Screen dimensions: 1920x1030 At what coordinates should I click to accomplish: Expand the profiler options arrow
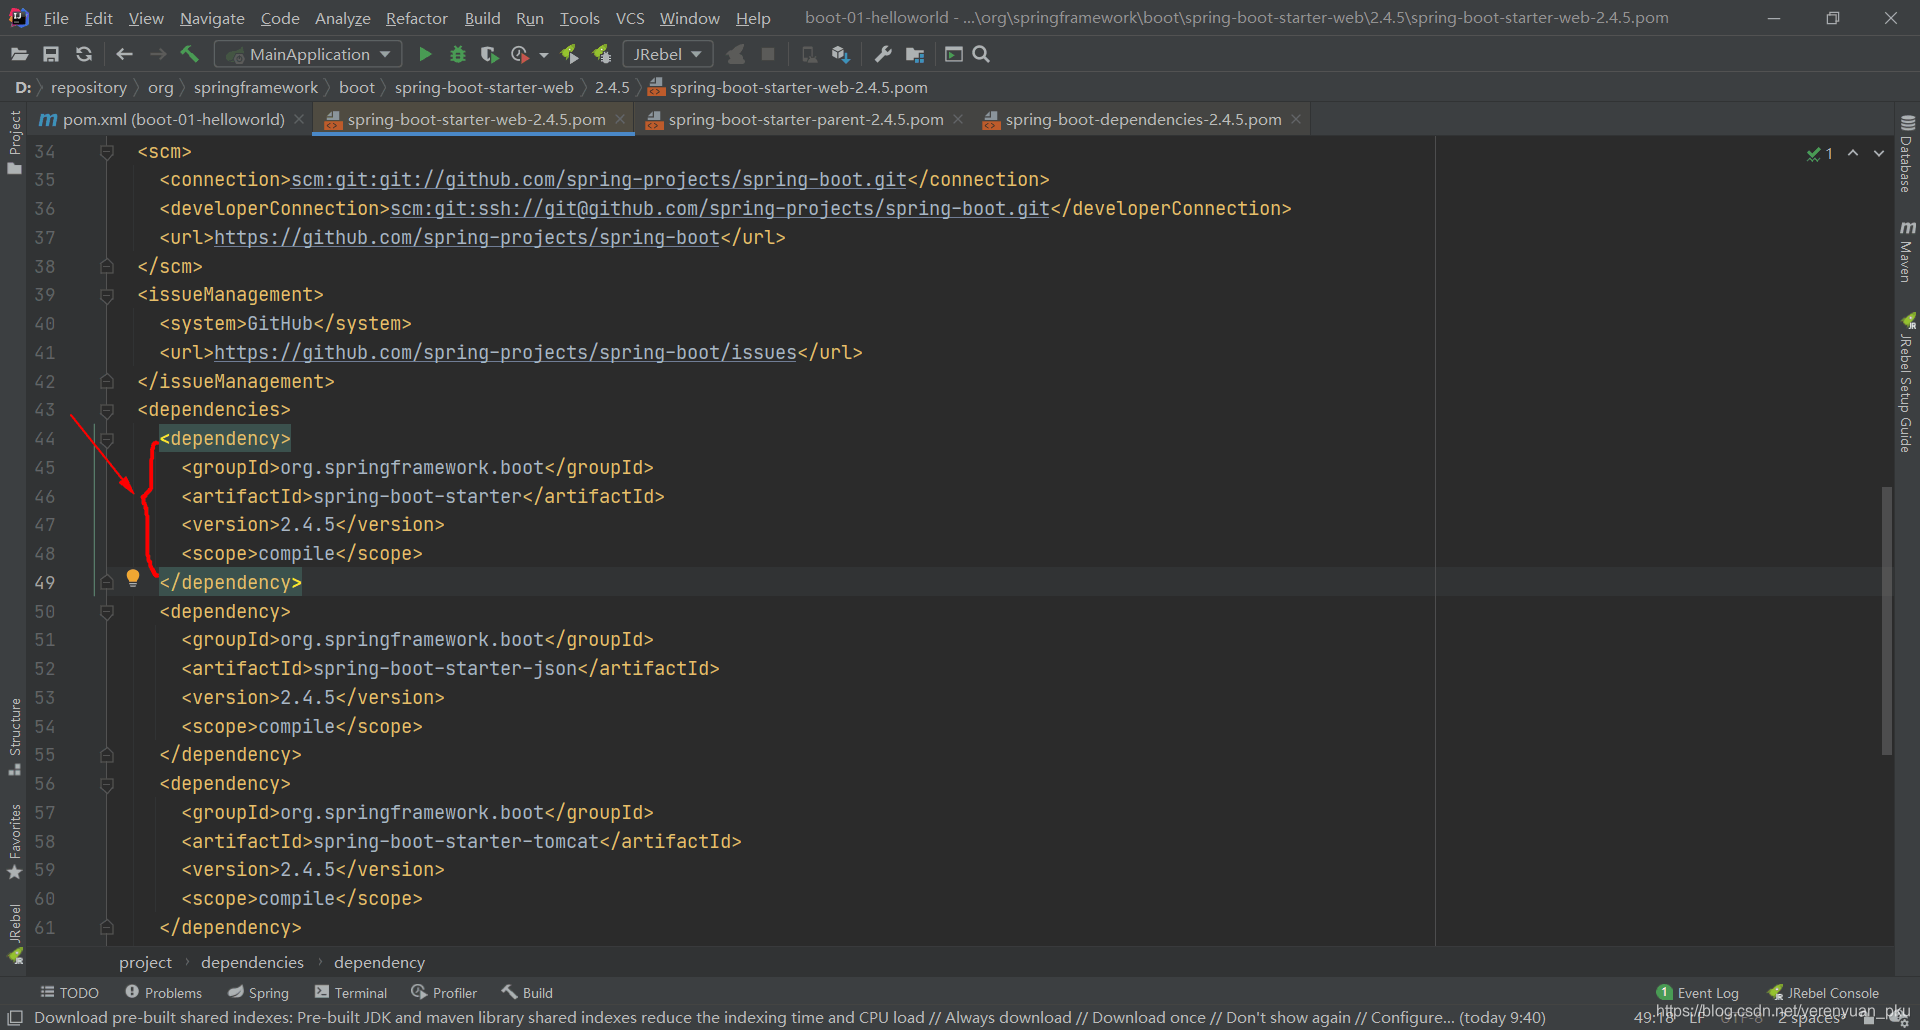click(544, 55)
